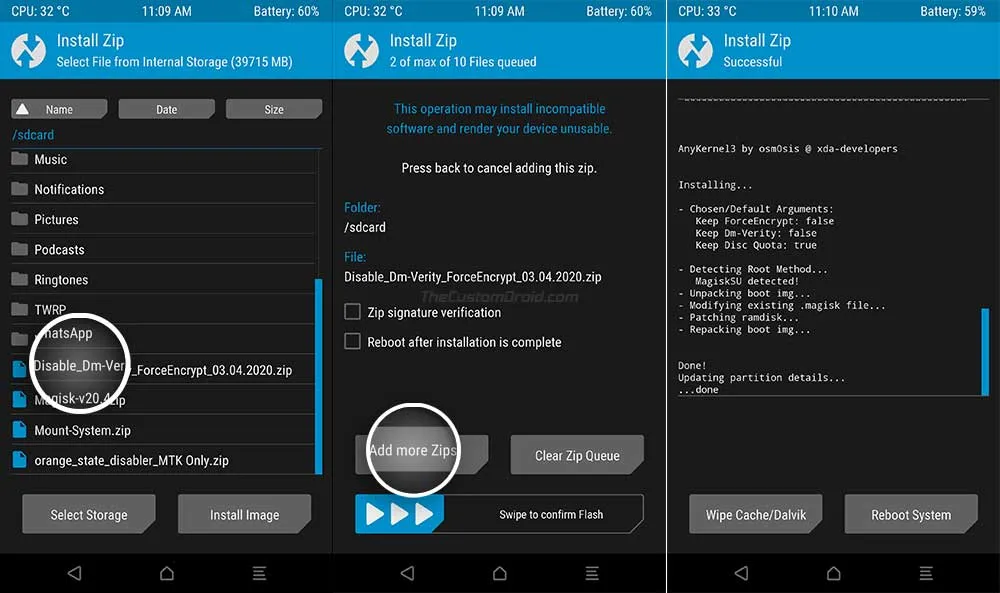Enable Zip signature verification
Viewport: 1000px width, 593px height.
(353, 312)
